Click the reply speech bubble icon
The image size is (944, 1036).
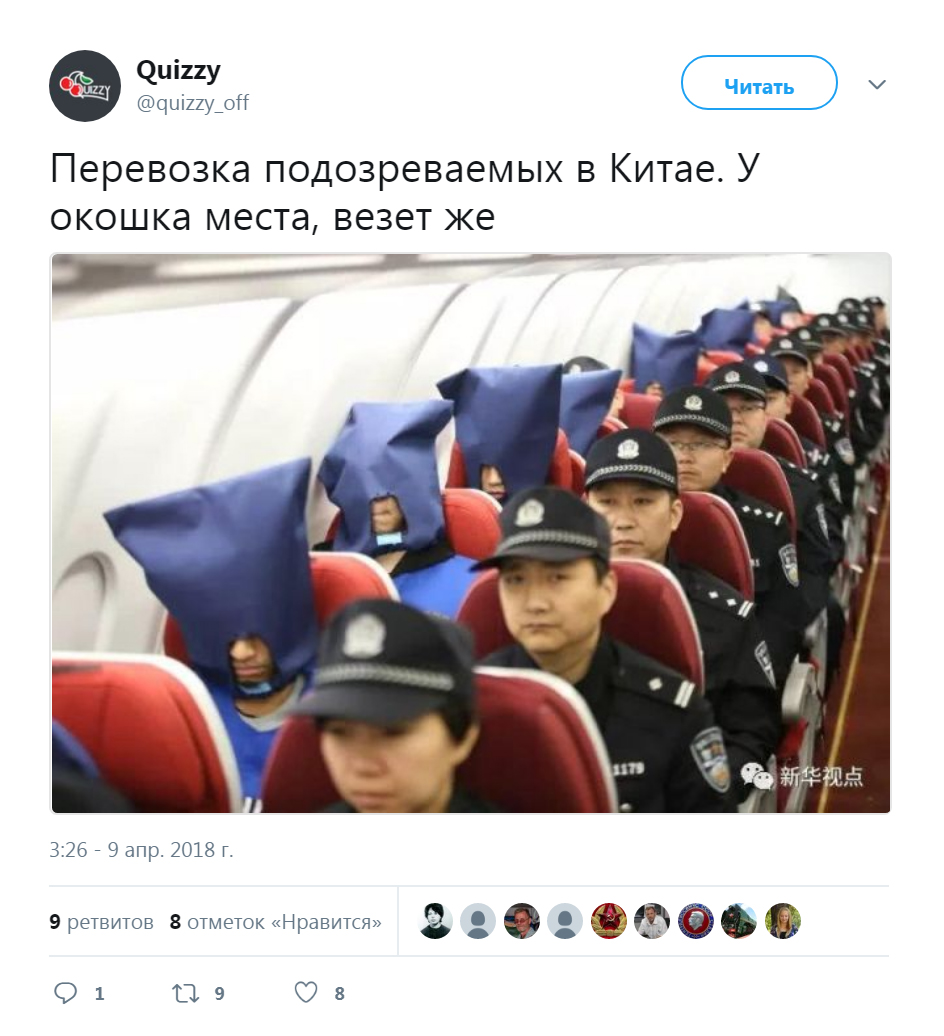(65, 993)
